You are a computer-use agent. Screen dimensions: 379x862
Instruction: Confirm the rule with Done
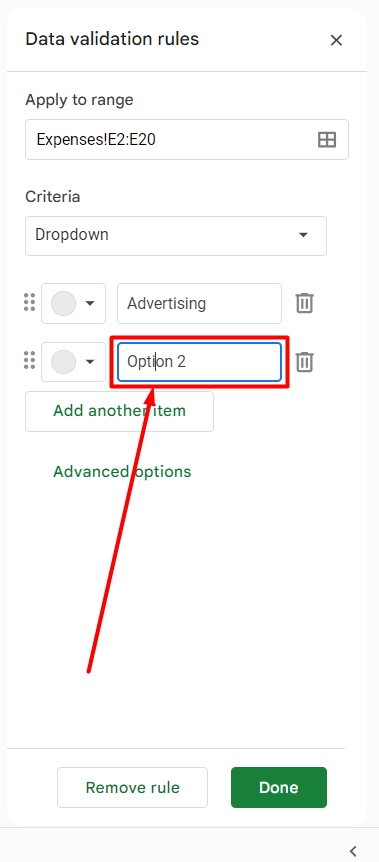[279, 787]
